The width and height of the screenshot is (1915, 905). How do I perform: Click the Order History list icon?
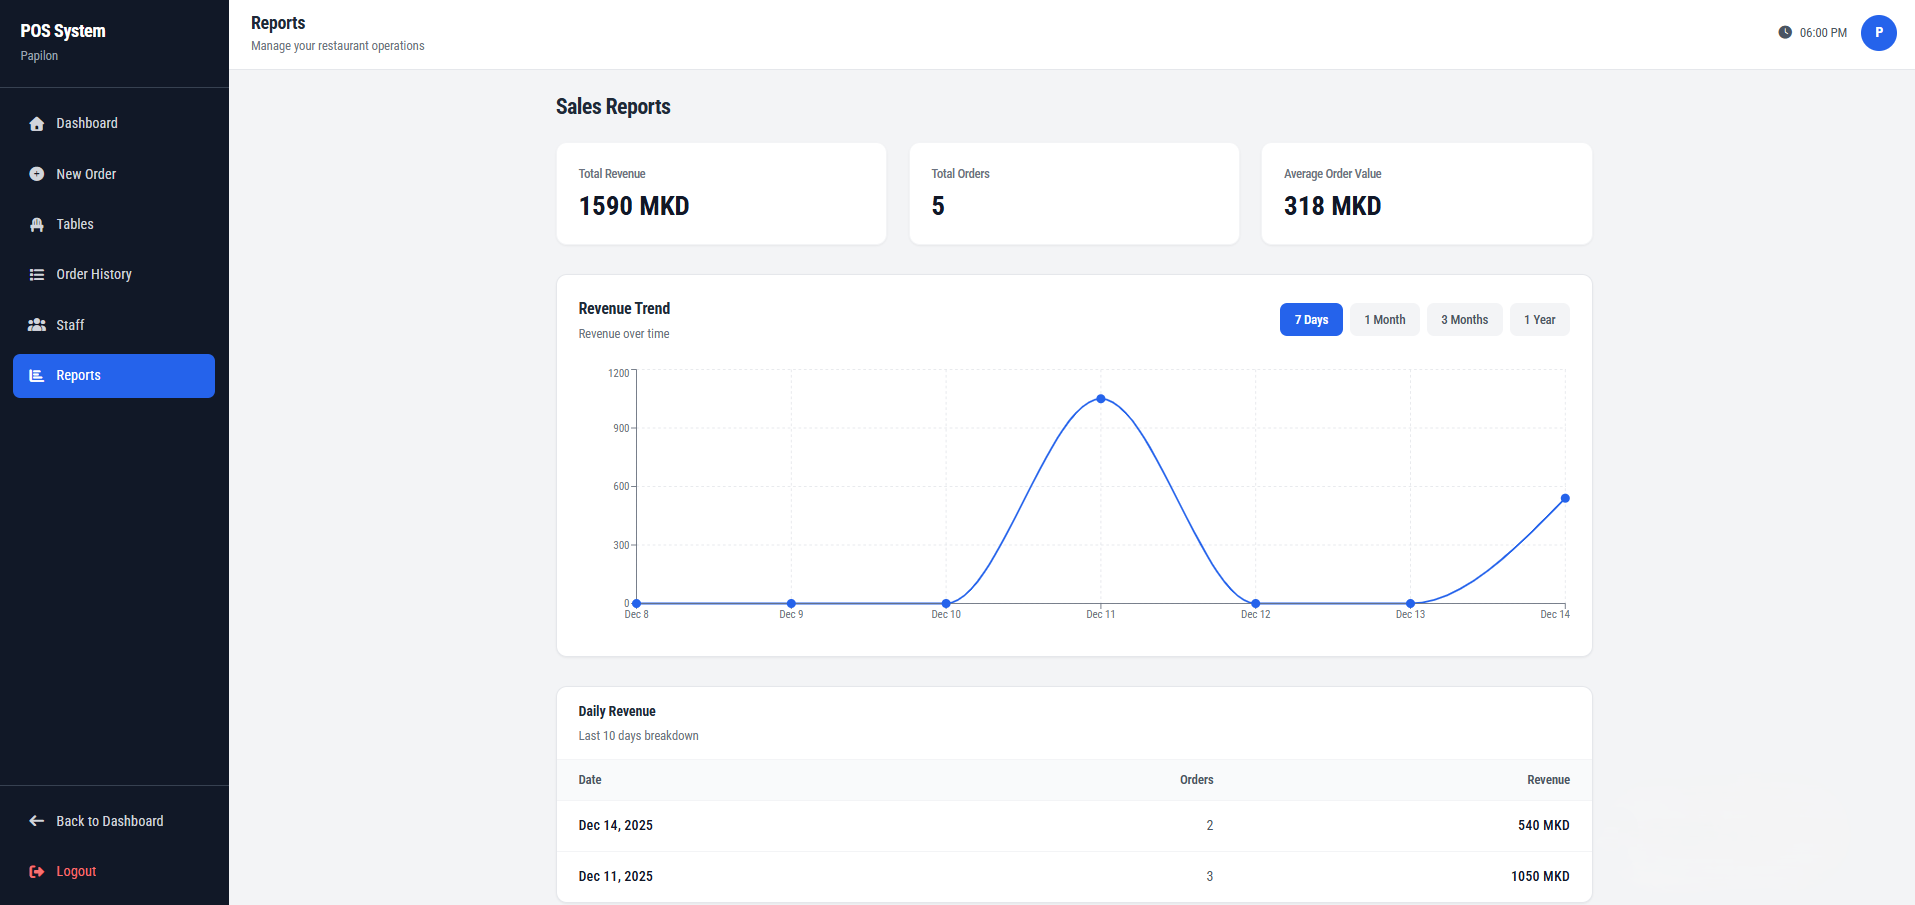click(37, 275)
